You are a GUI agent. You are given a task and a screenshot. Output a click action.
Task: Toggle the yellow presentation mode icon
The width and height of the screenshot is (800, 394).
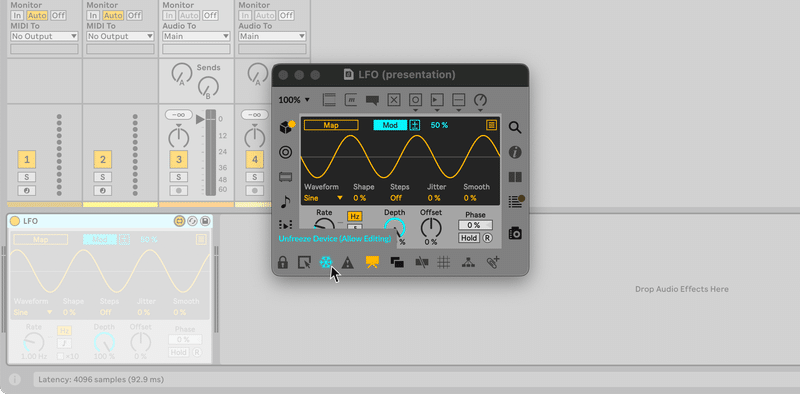pyautogui.click(x=372, y=262)
